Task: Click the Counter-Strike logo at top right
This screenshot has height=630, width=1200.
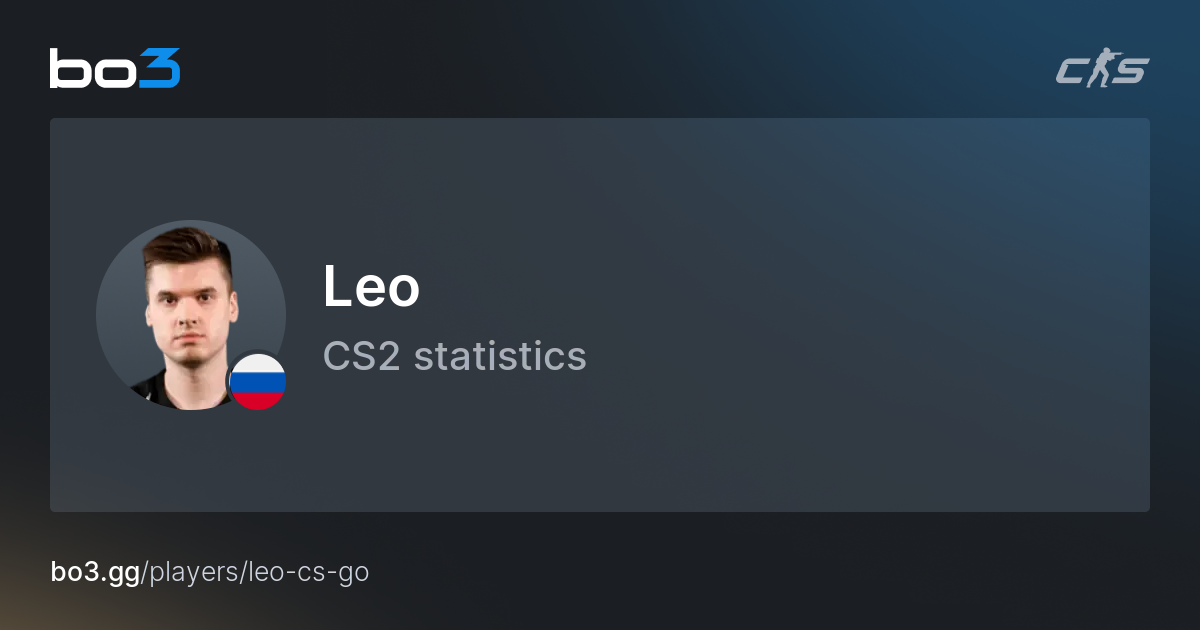Action: 1102,71
